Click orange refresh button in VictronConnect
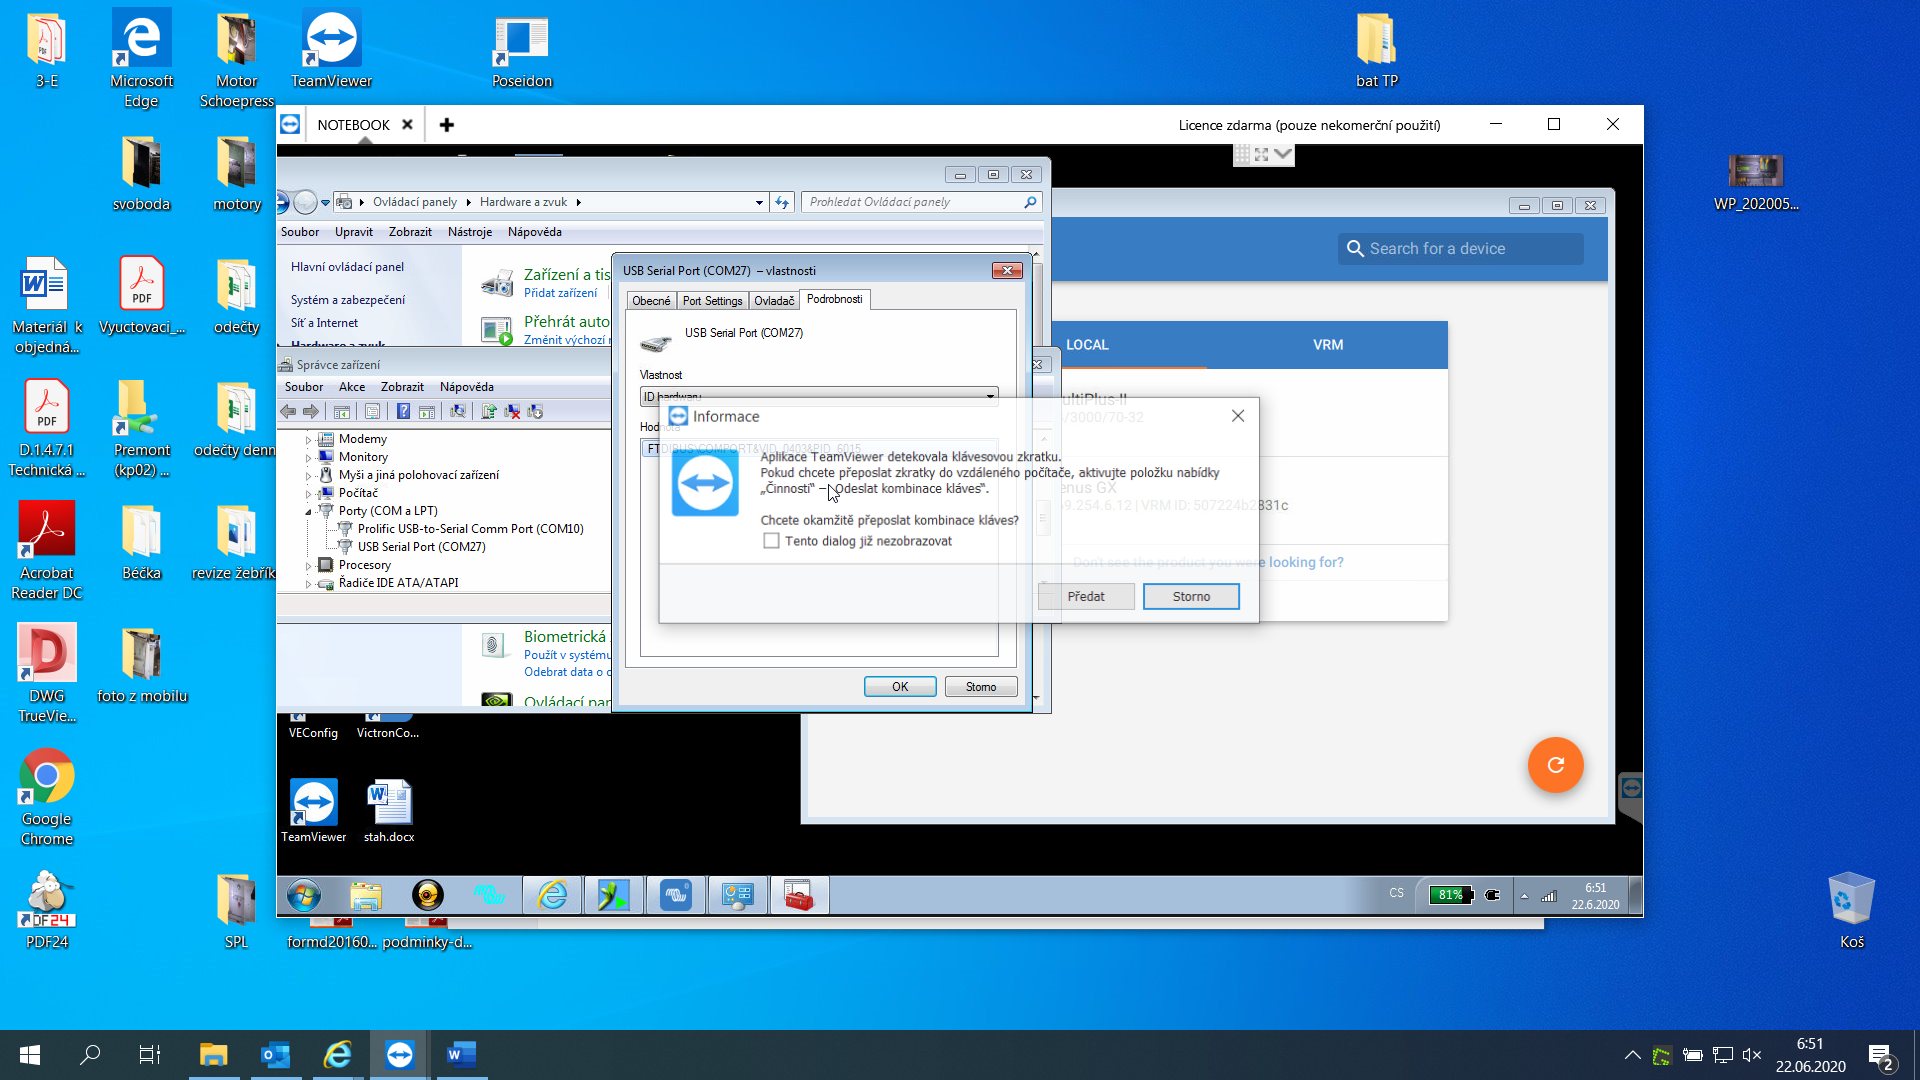This screenshot has width=1920, height=1080. (1555, 765)
